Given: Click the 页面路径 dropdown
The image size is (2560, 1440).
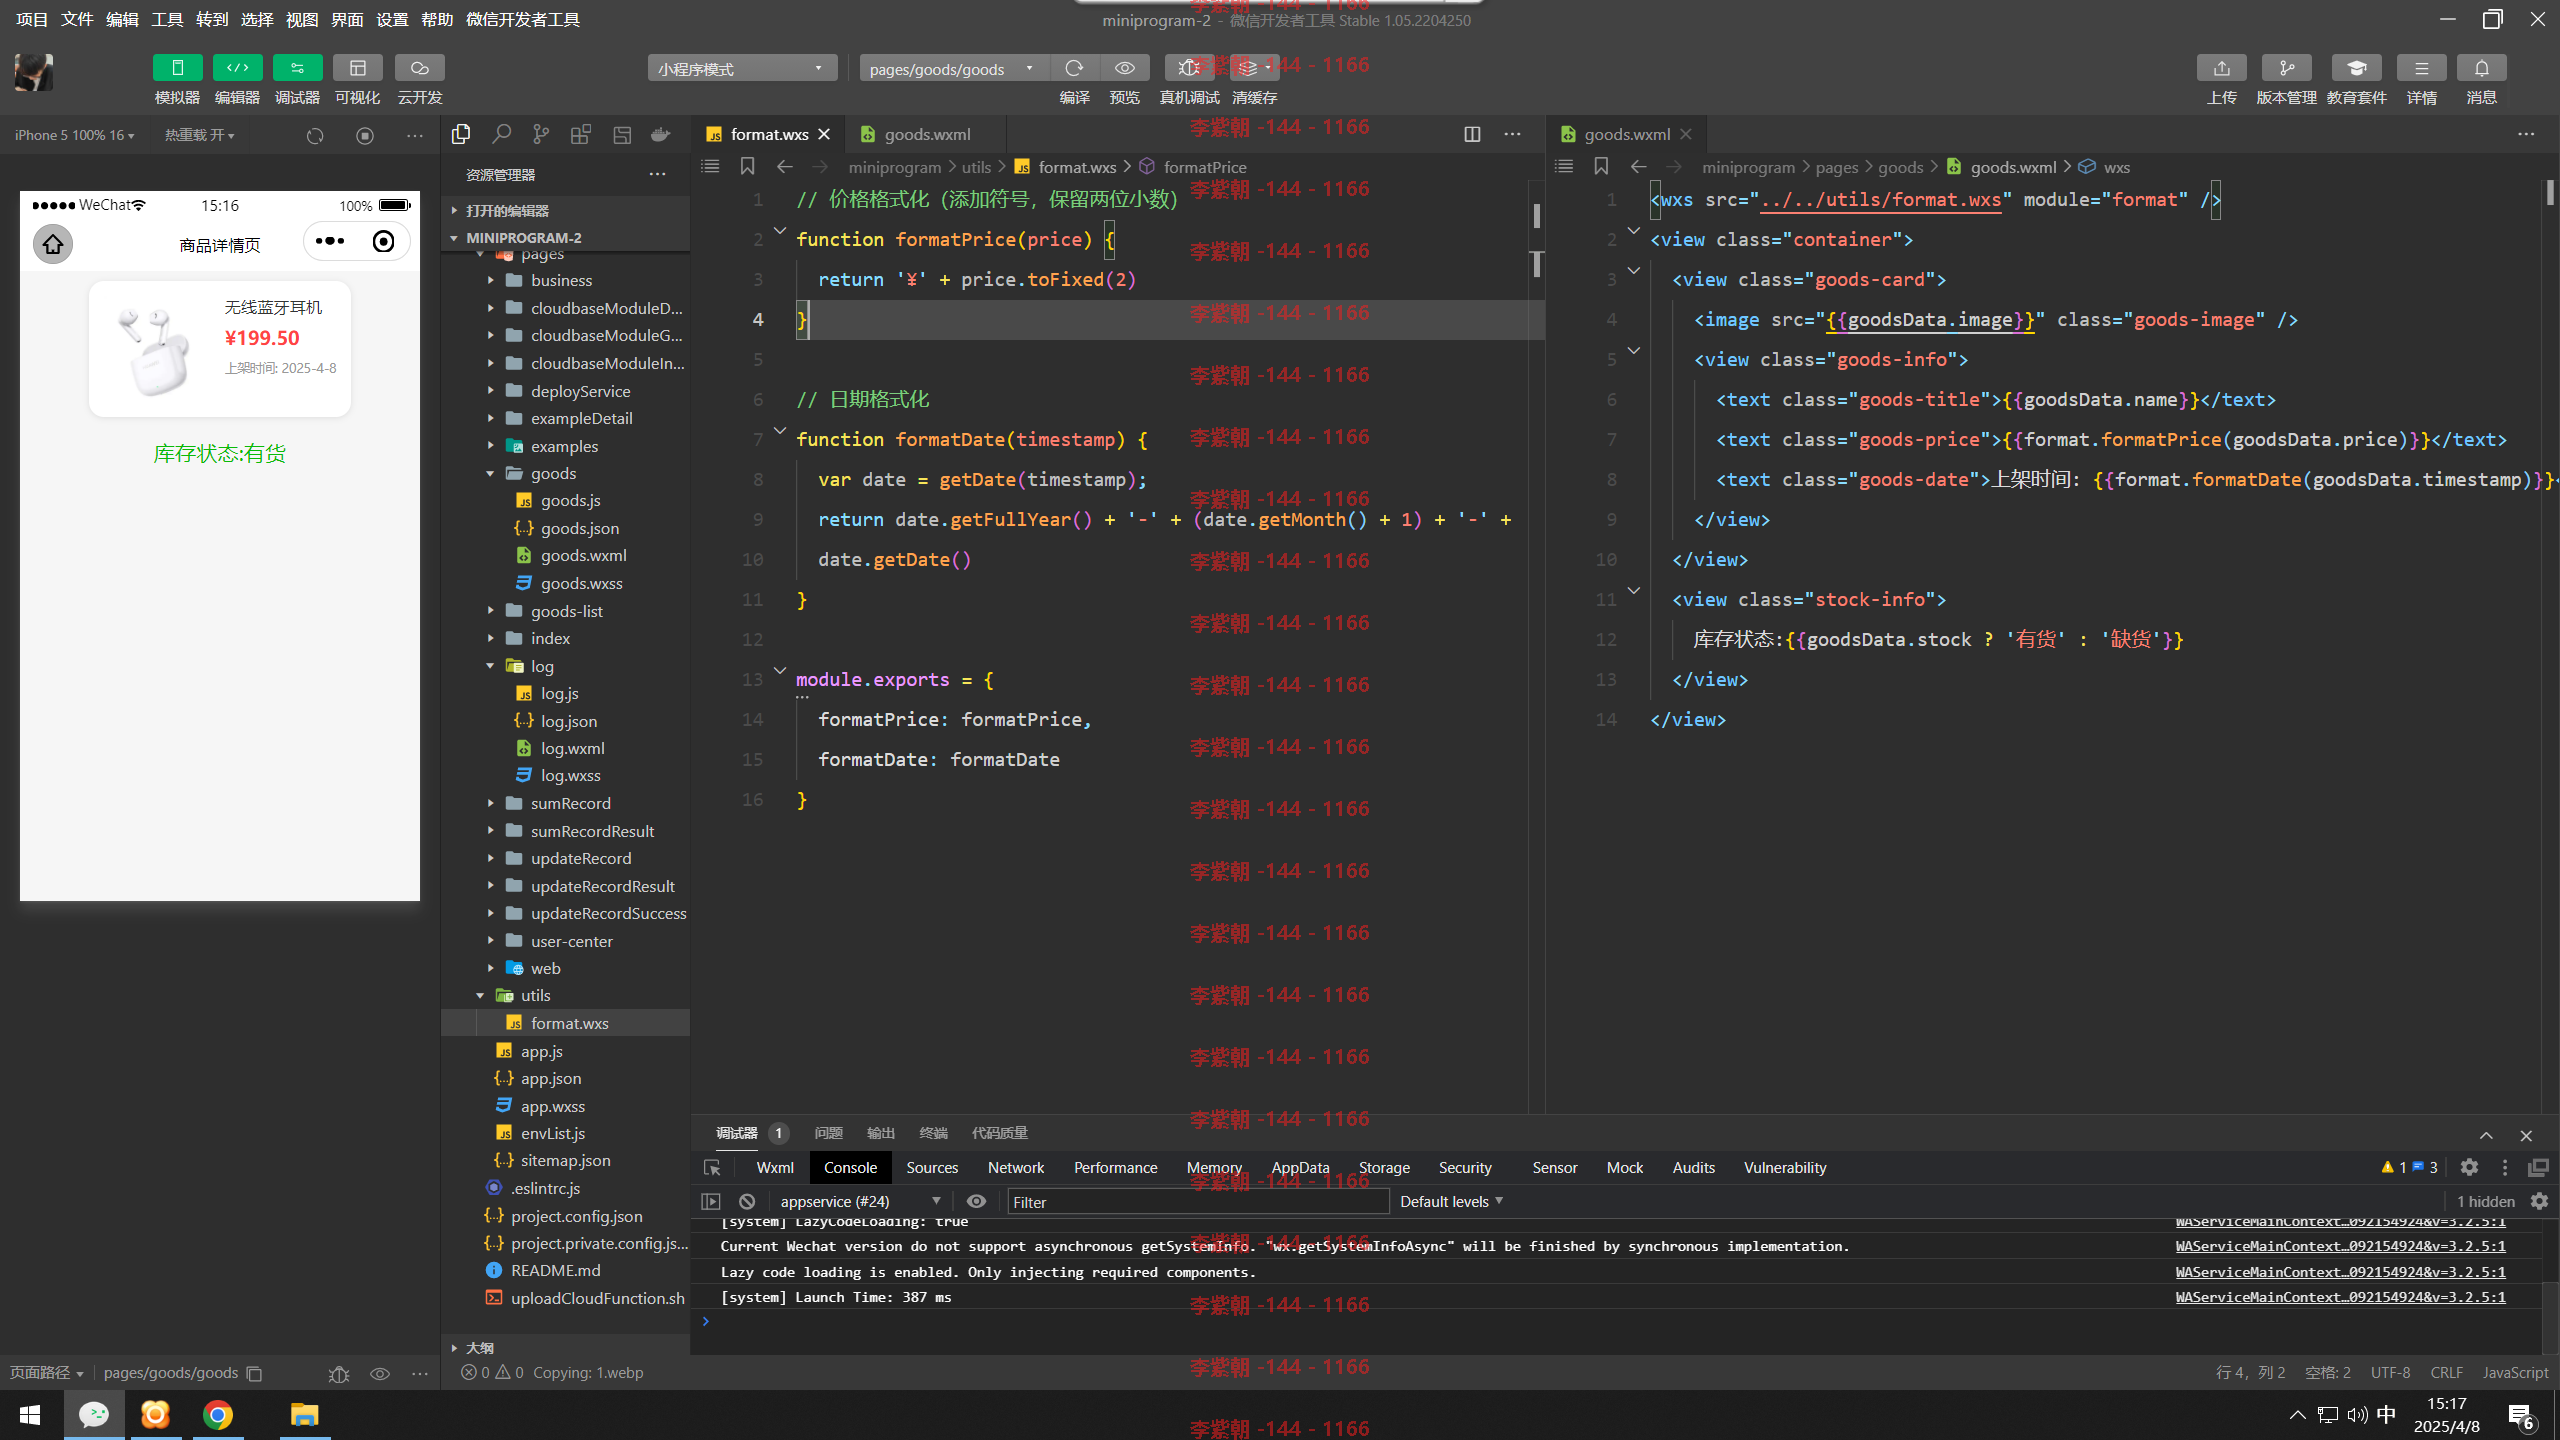Looking at the screenshot, I should coord(46,1373).
